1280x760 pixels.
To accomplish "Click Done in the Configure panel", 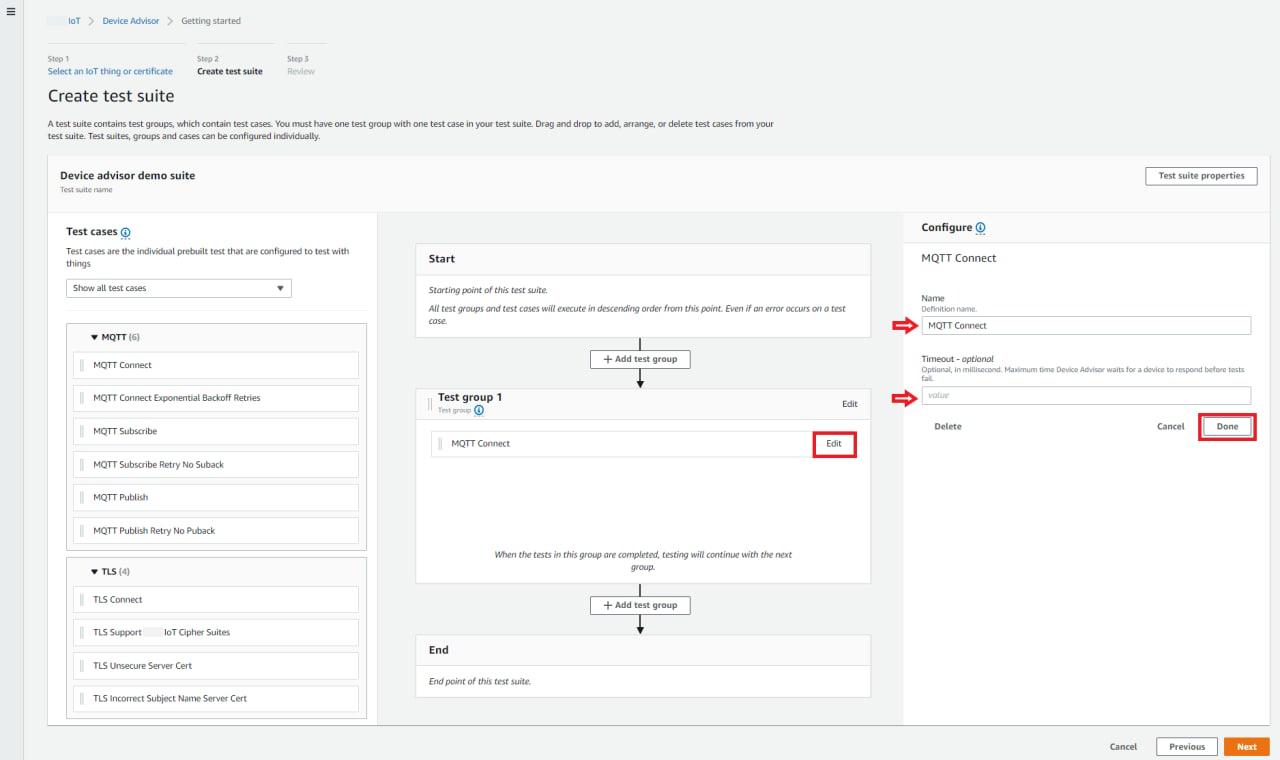I will click(1227, 427).
